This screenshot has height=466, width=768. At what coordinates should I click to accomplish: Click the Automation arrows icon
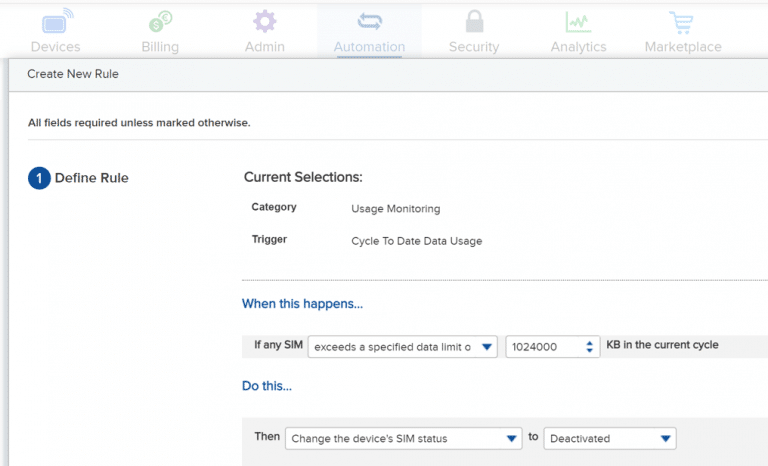(369, 22)
